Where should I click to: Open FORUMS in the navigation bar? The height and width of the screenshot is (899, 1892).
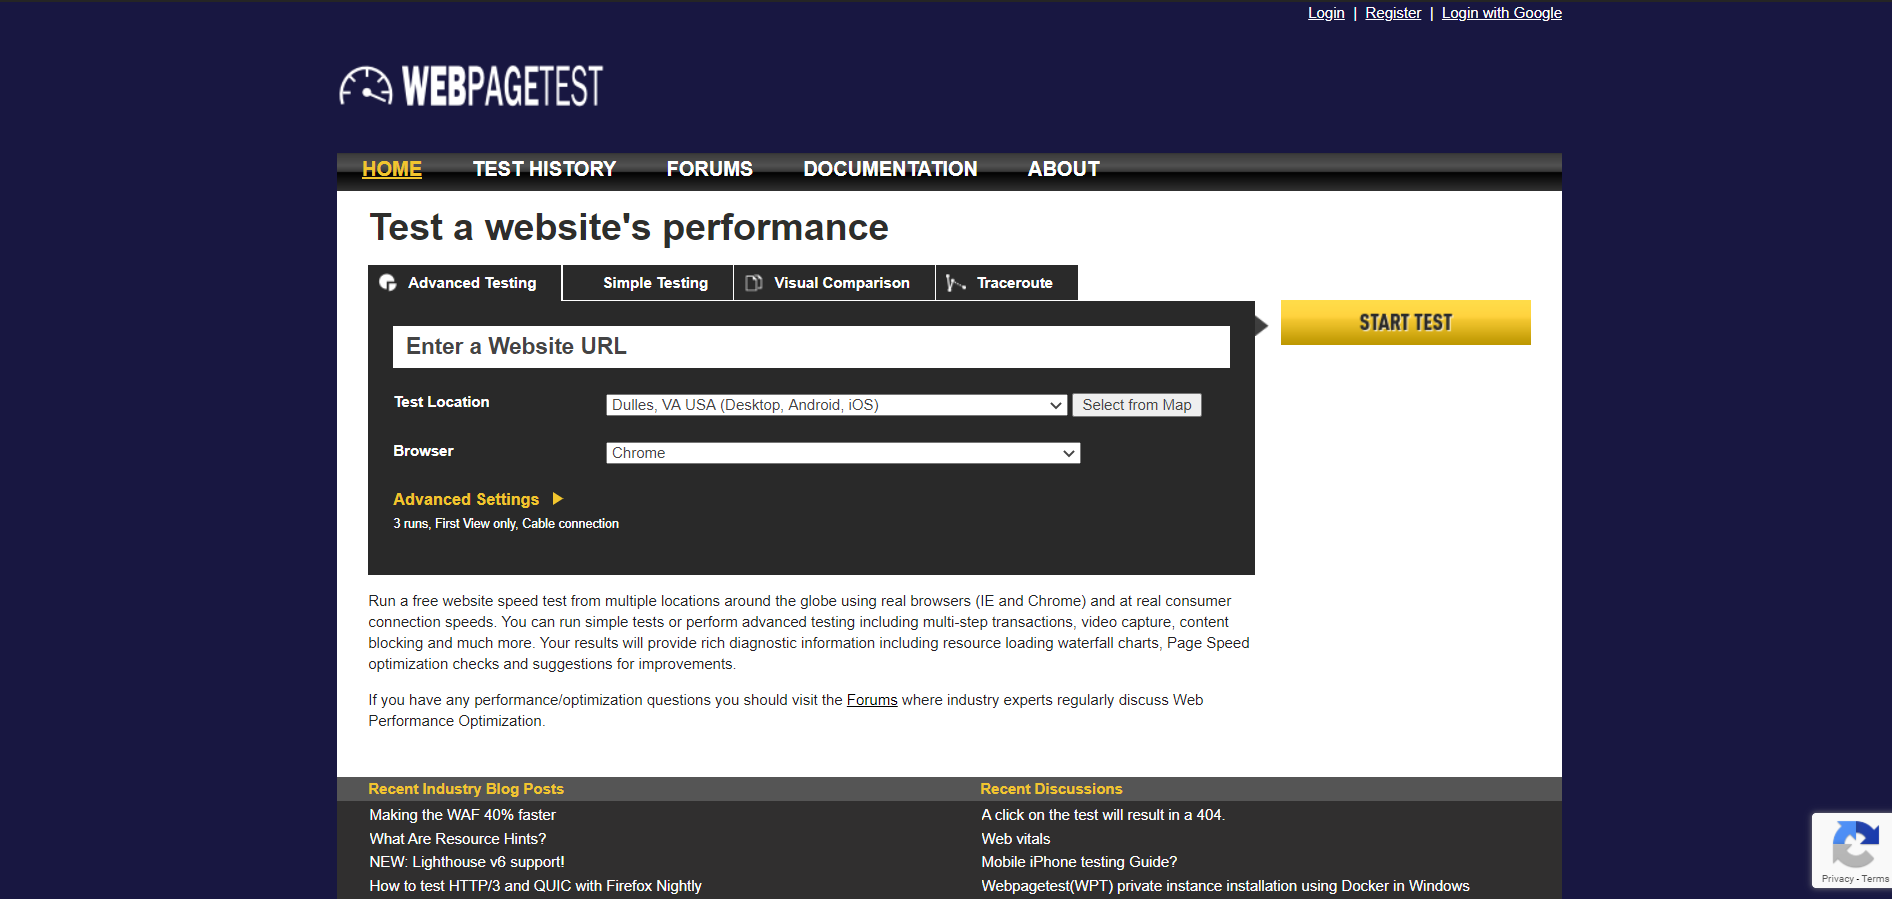tap(709, 169)
